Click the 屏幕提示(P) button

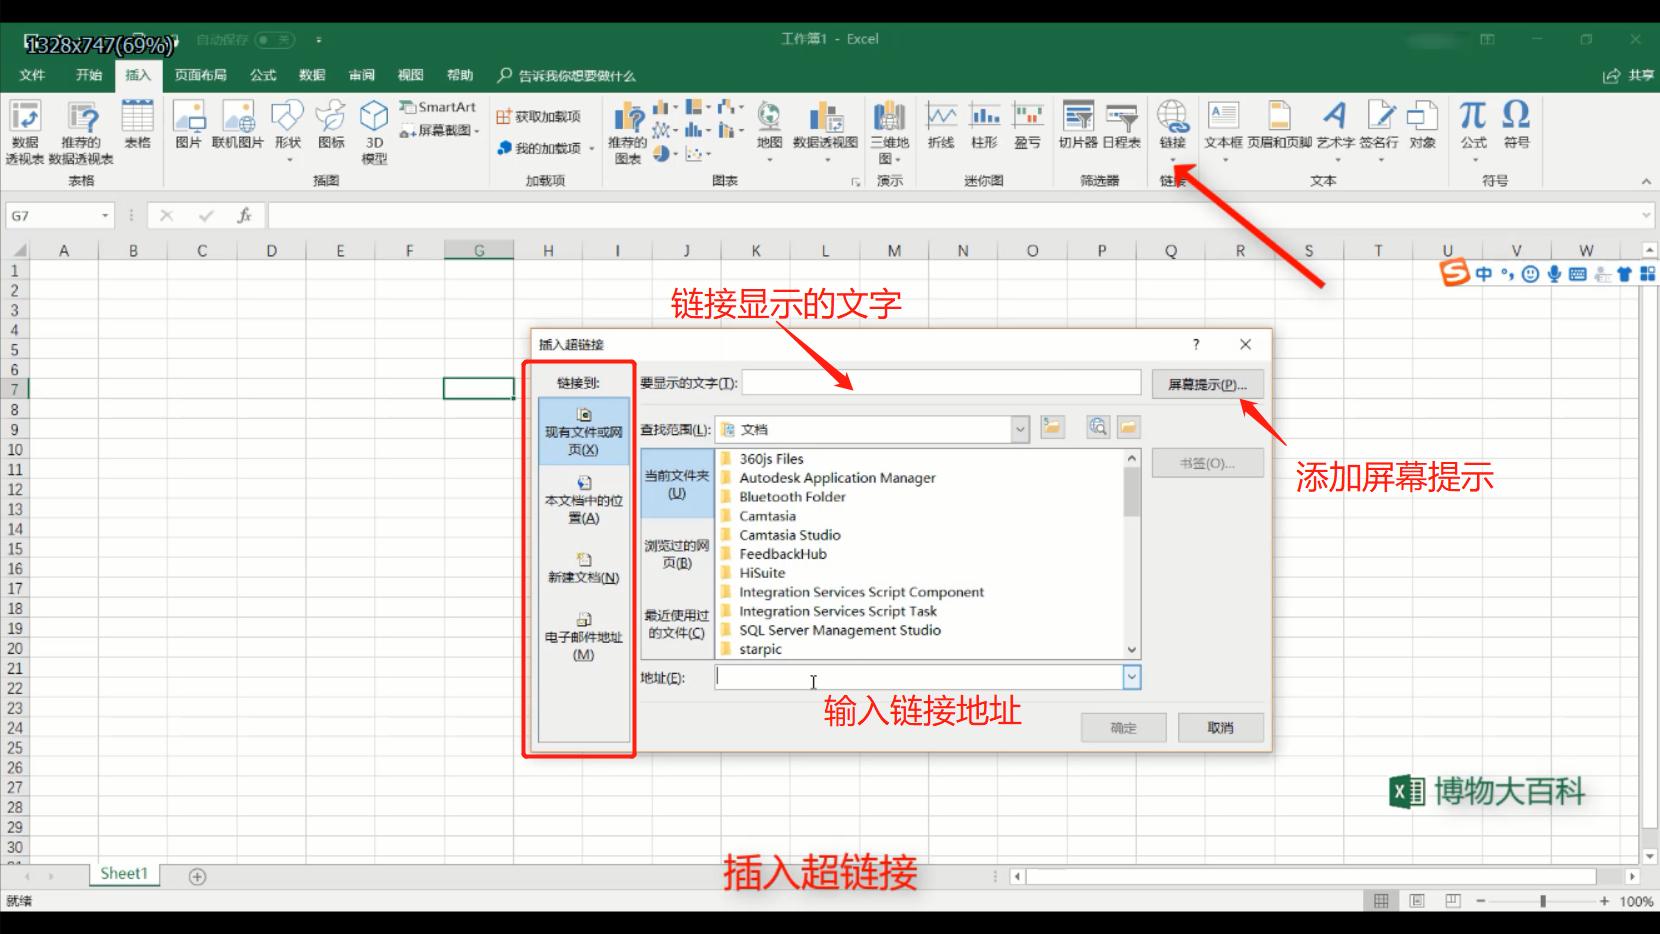1206,383
